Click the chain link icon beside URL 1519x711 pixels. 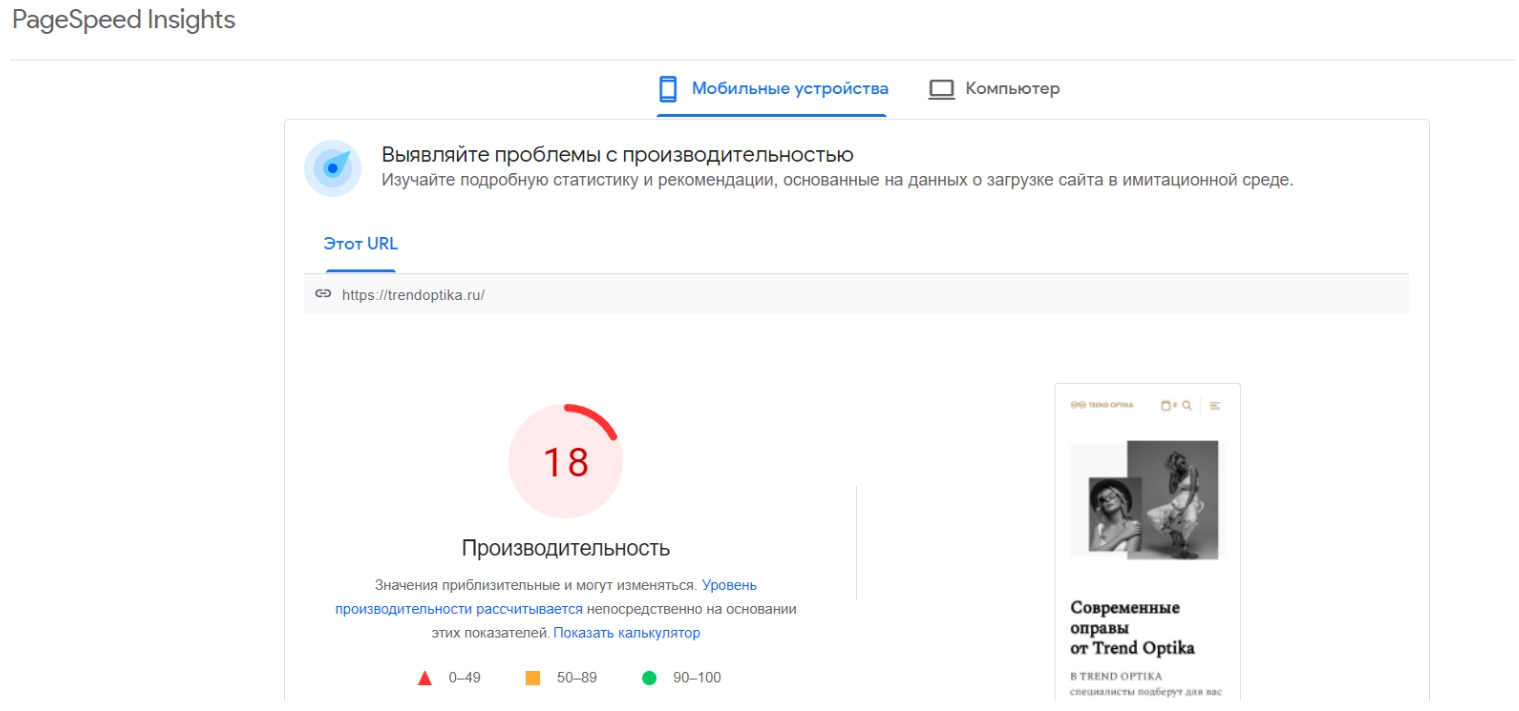point(323,294)
